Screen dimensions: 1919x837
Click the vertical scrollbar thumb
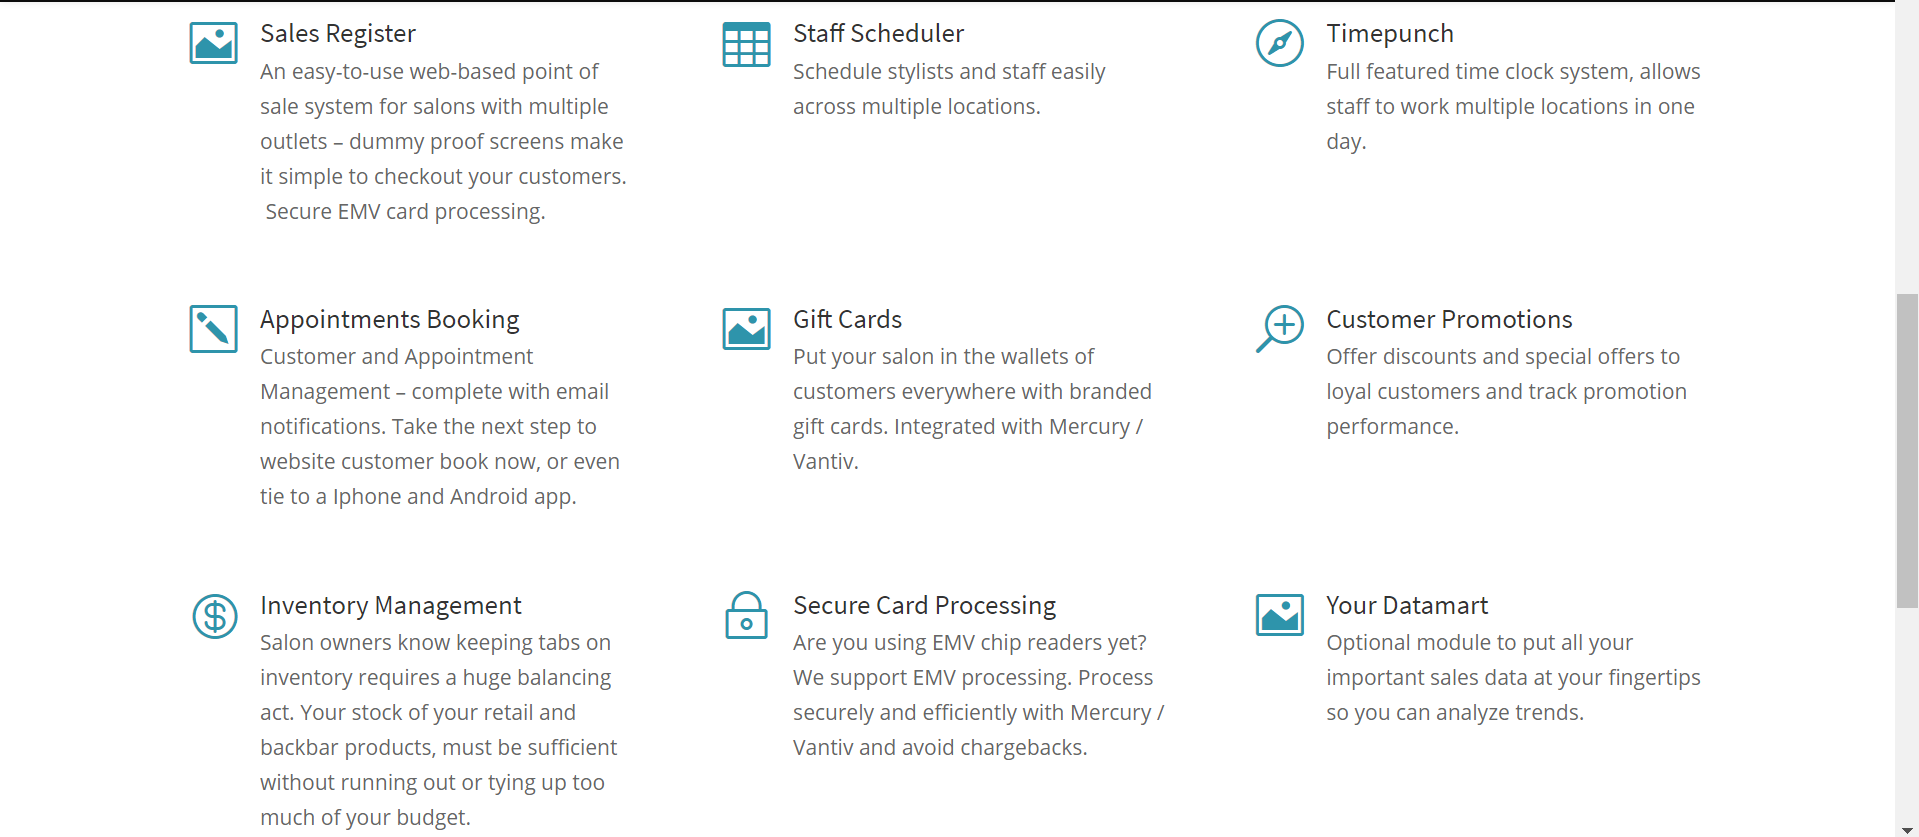click(1907, 450)
